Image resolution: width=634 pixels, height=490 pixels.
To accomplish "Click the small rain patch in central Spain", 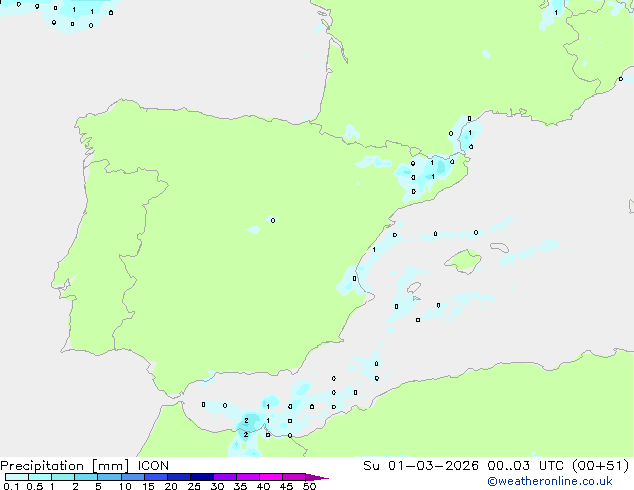I will 254,230.
